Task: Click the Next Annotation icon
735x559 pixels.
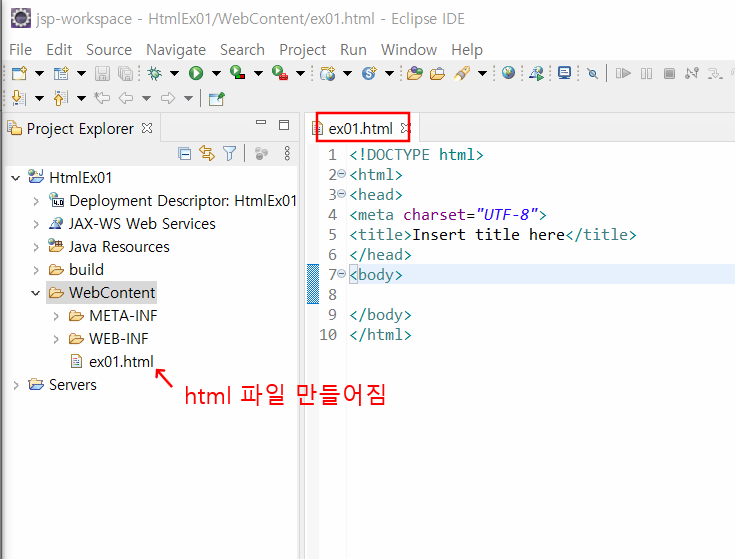Action: (x=18, y=98)
